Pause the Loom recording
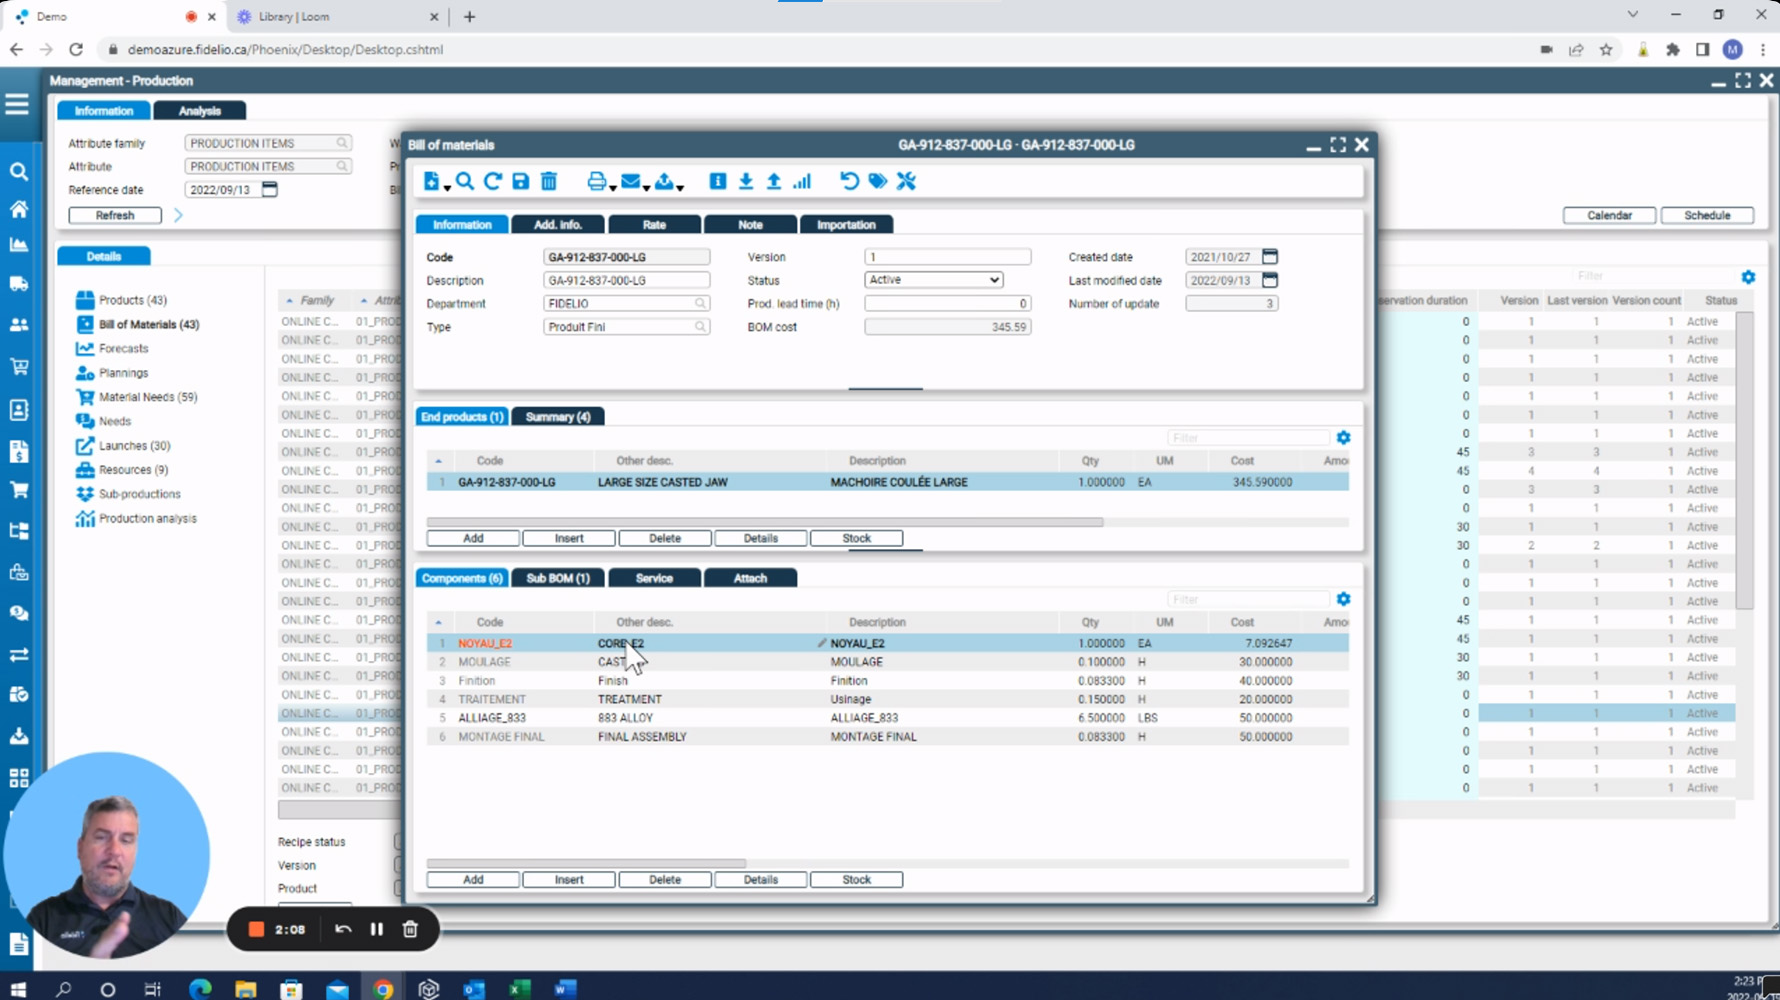The height and width of the screenshot is (1000, 1780). 377,929
